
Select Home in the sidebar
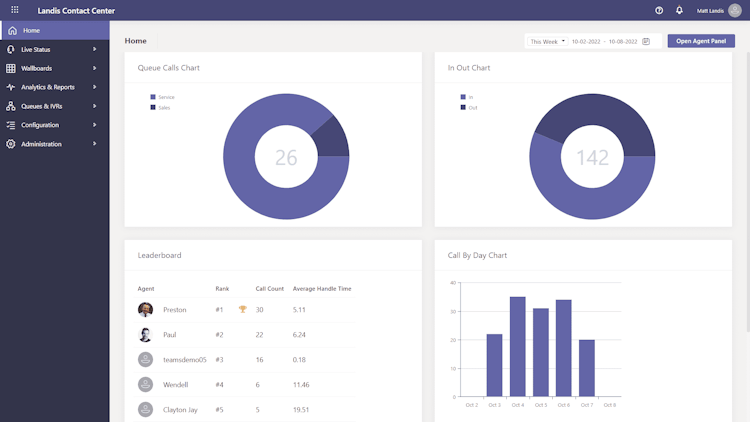(x=55, y=30)
